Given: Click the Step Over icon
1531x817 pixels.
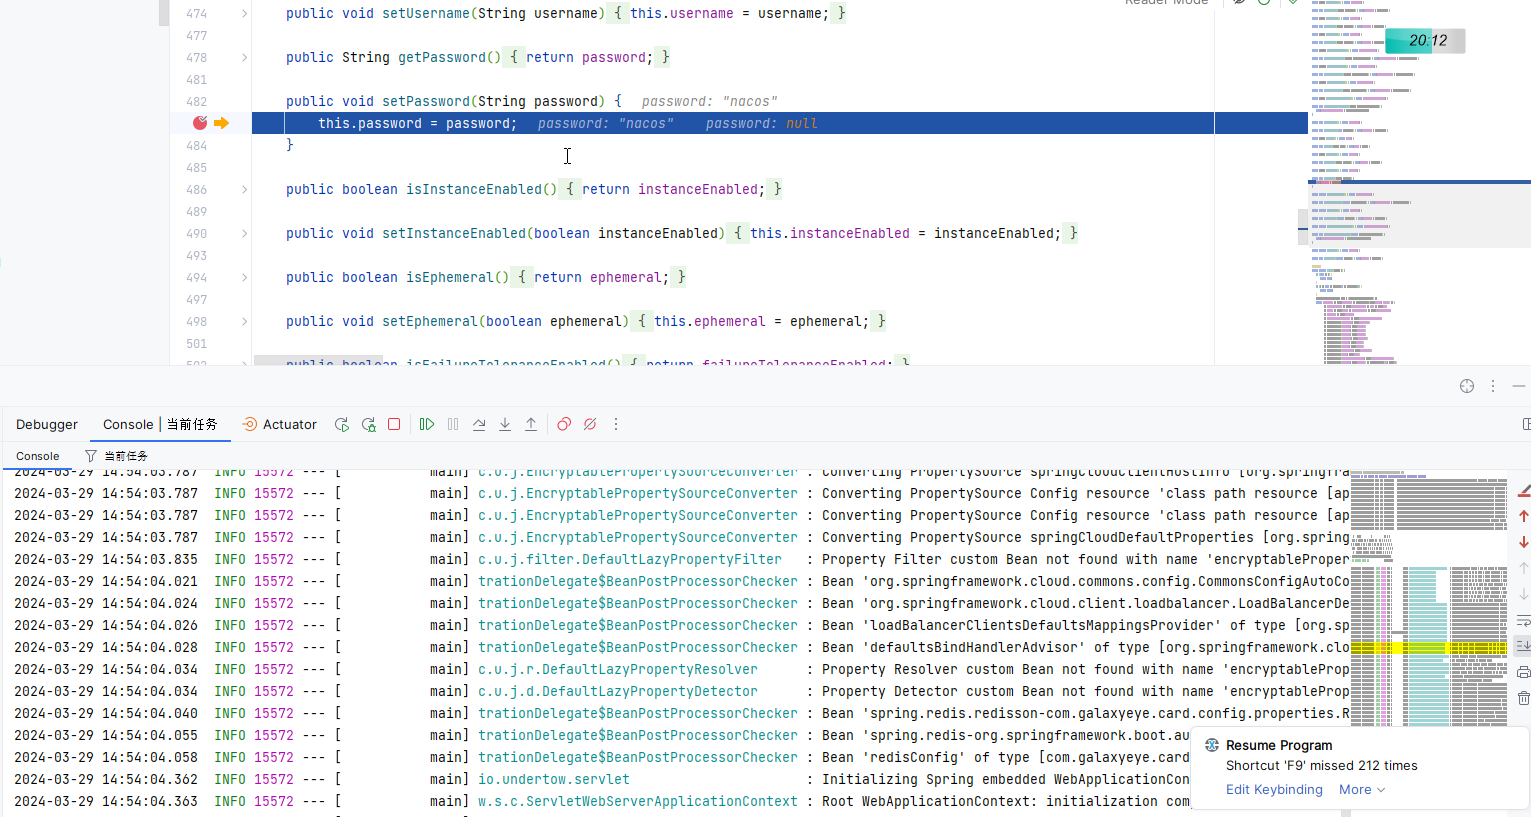Looking at the screenshot, I should pos(479,424).
